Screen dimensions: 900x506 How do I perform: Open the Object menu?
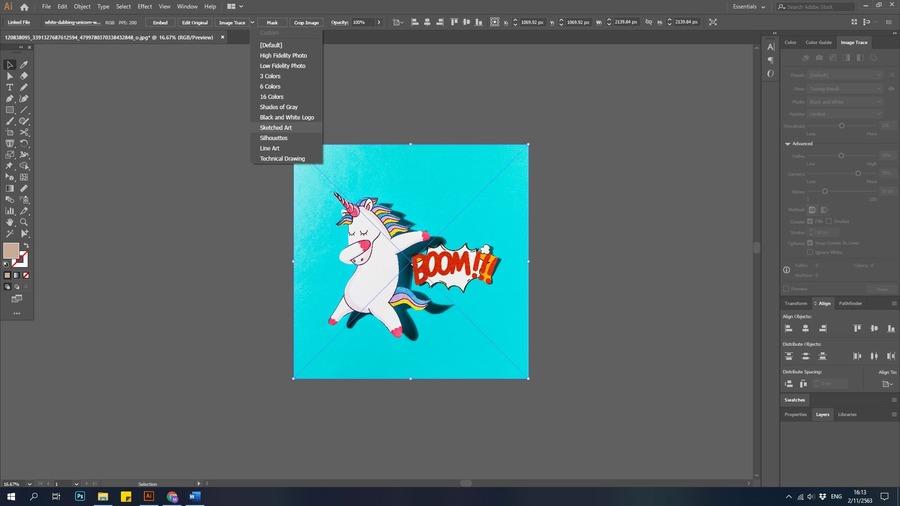coord(82,7)
